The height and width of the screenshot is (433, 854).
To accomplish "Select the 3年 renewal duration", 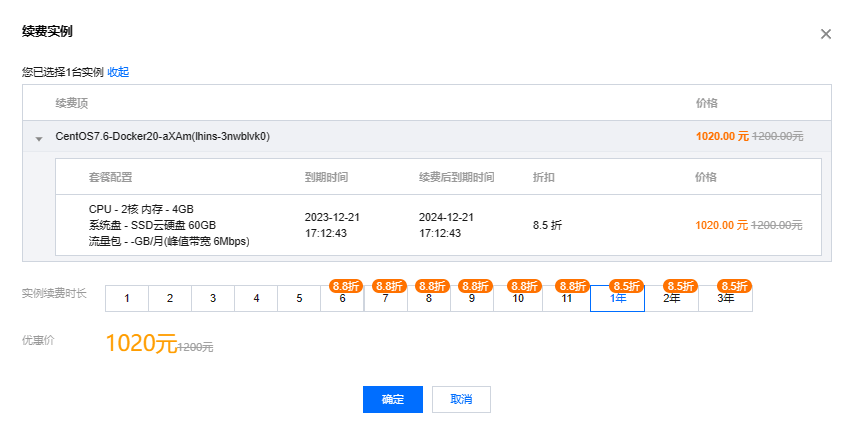I will pyautogui.click(x=725, y=298).
